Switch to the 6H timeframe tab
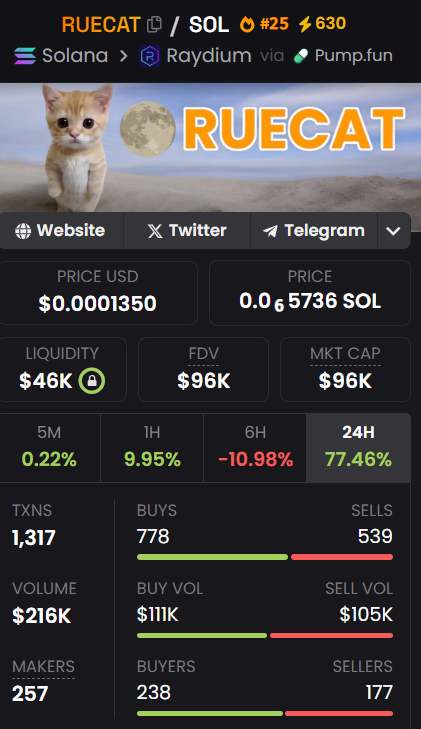The image size is (421, 729). point(255,448)
